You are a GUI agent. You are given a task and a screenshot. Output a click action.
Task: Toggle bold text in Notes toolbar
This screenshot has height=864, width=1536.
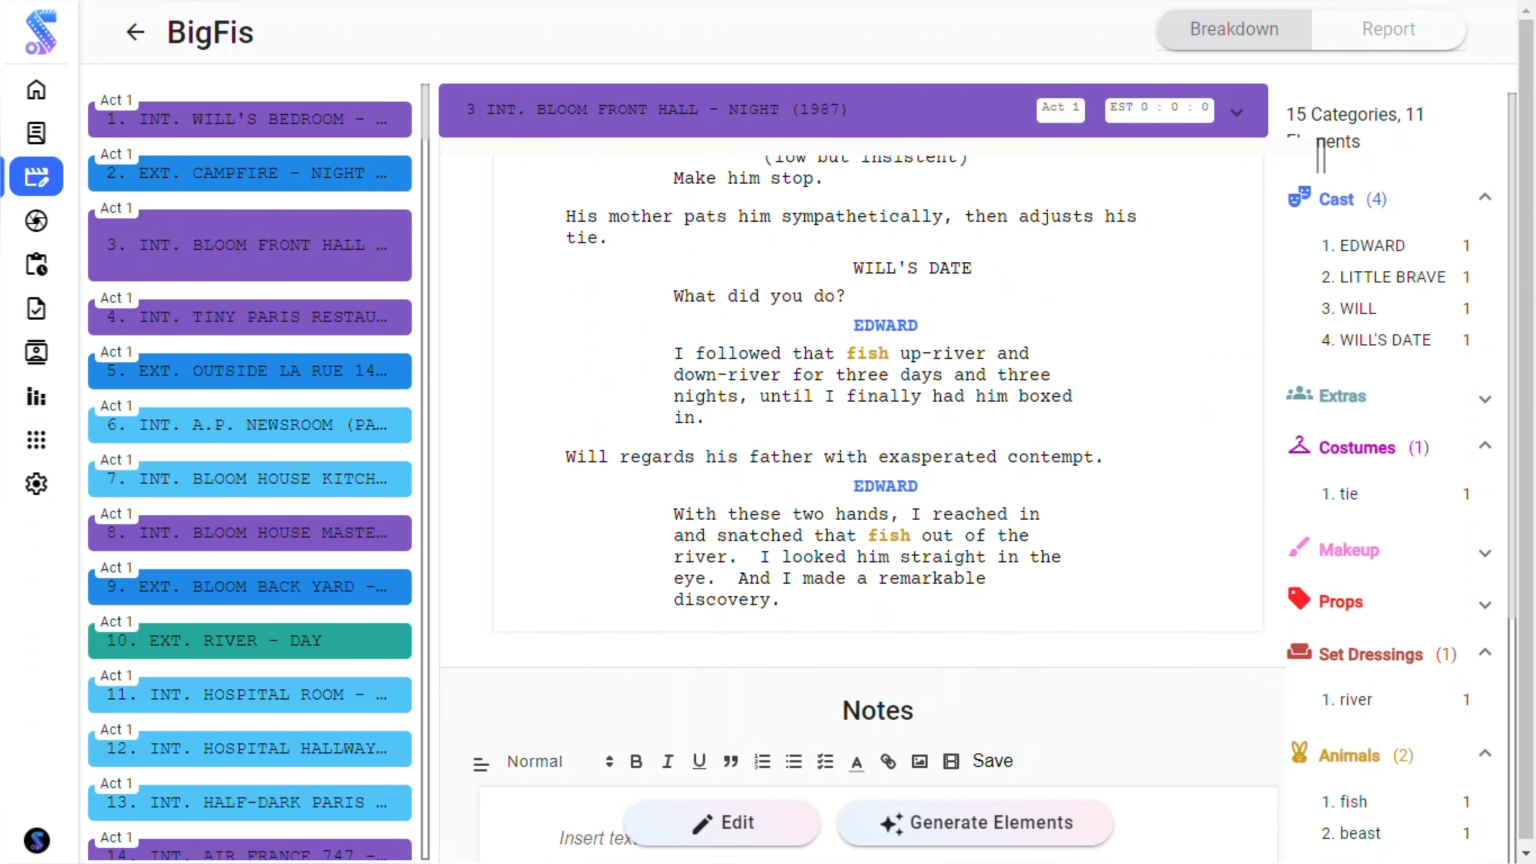[x=636, y=761]
